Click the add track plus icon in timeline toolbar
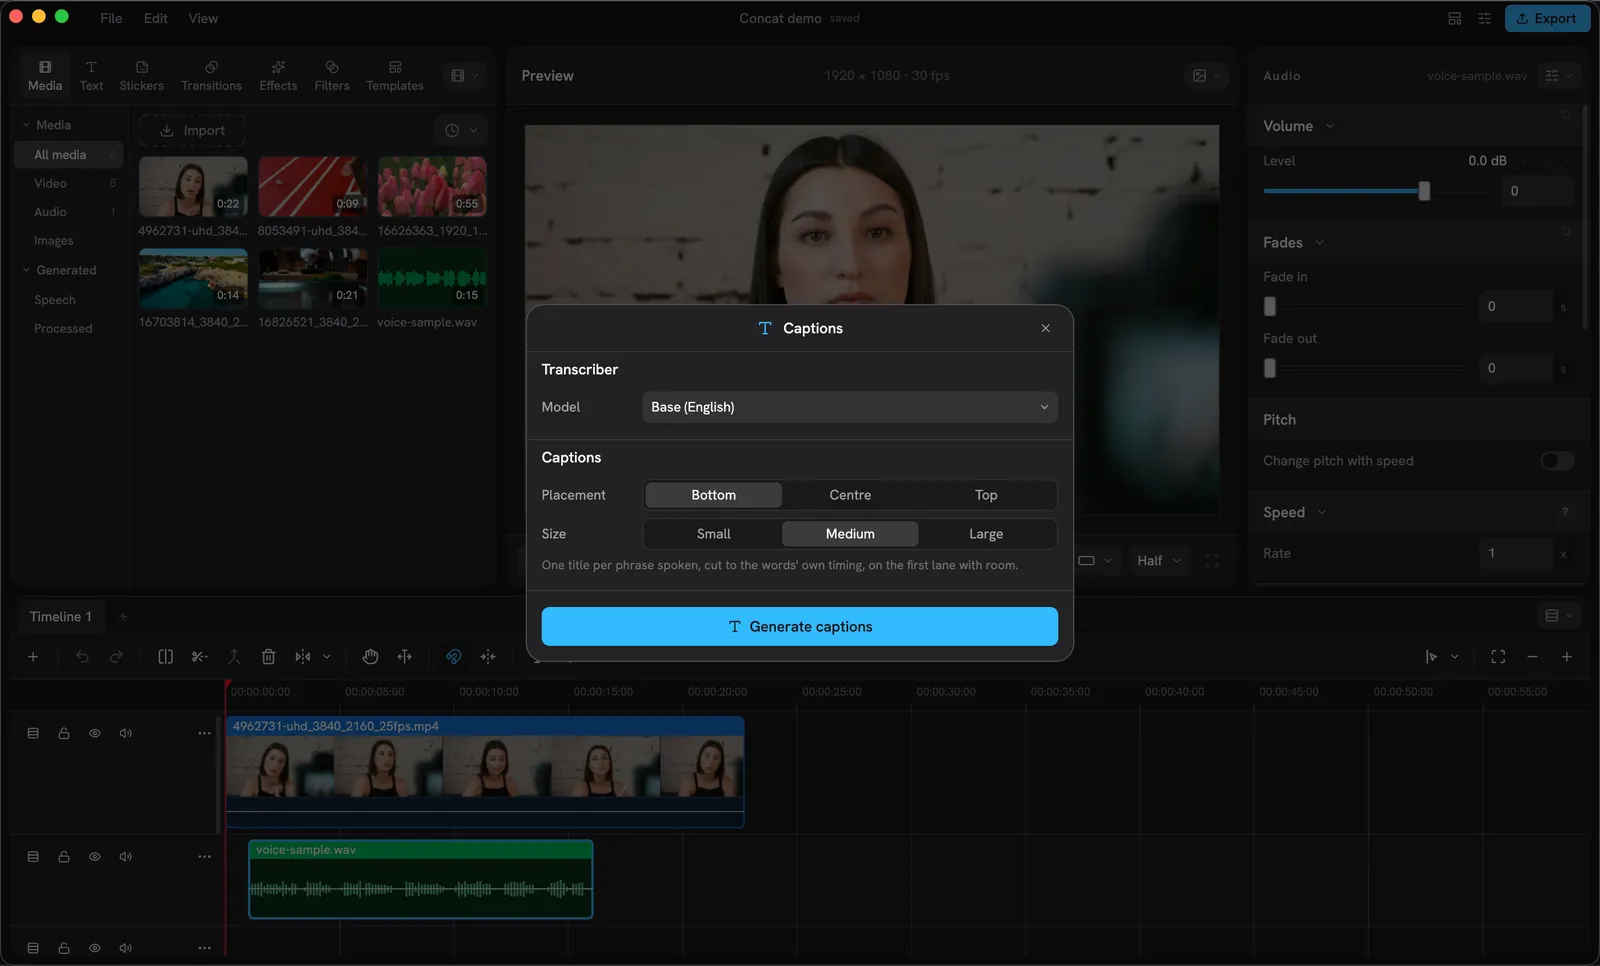Screen dimensions: 1600x966 (x=33, y=657)
